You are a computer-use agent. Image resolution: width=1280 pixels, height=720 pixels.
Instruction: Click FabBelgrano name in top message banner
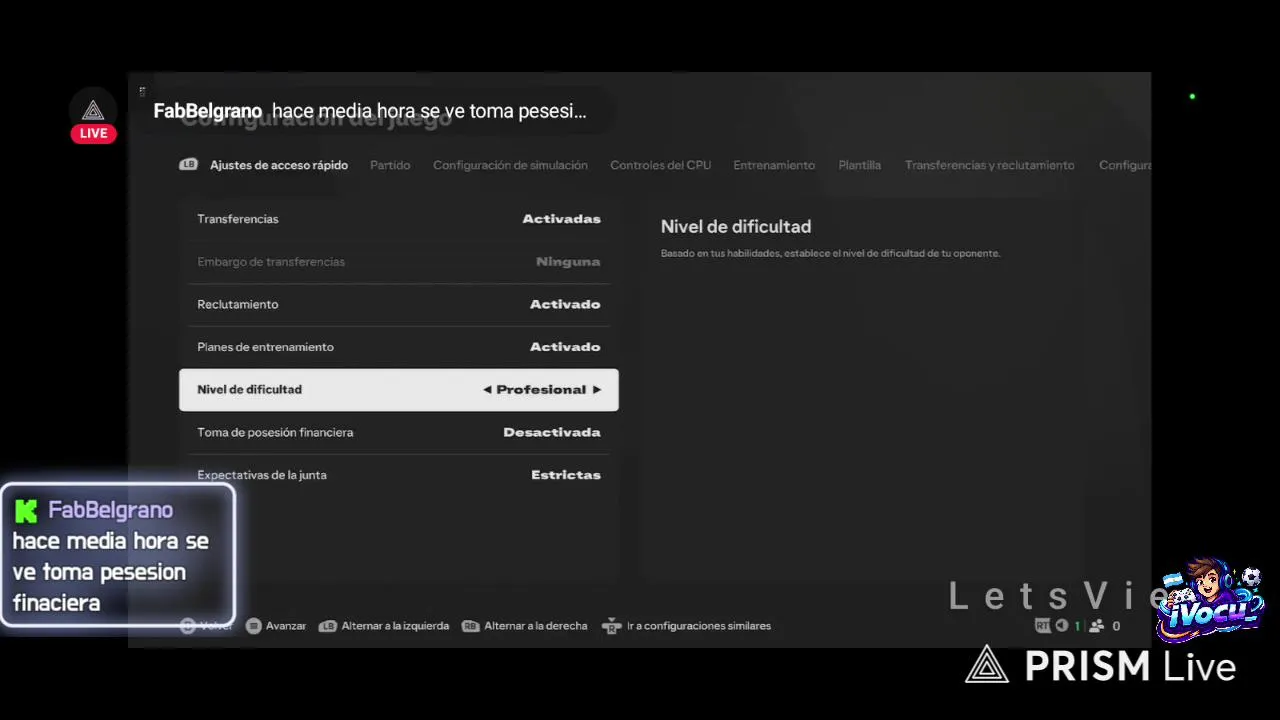pyautogui.click(x=208, y=111)
